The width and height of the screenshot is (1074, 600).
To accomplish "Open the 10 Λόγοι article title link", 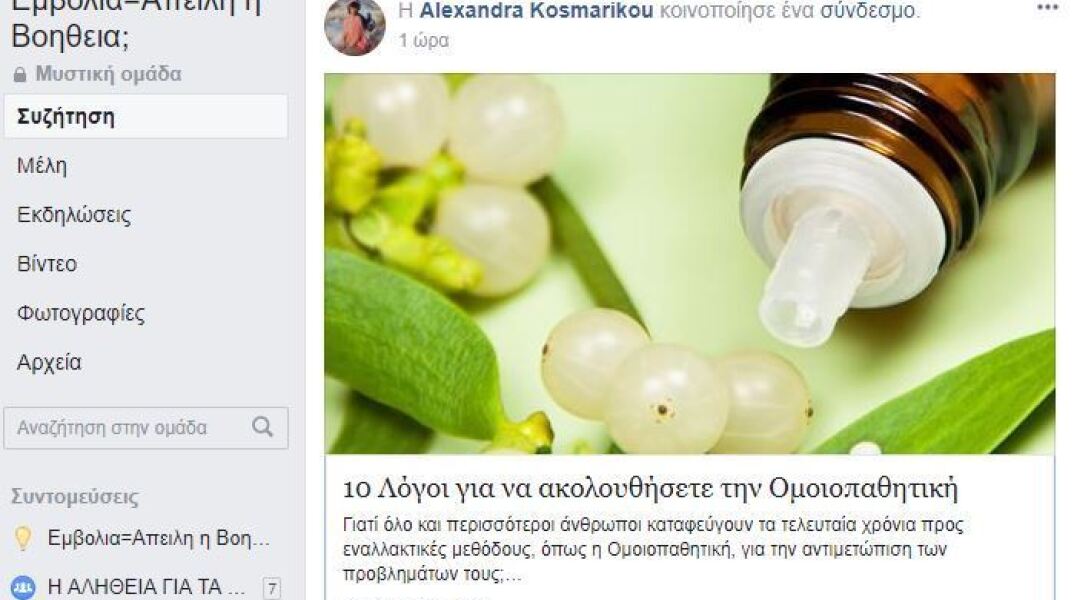I will [650, 488].
